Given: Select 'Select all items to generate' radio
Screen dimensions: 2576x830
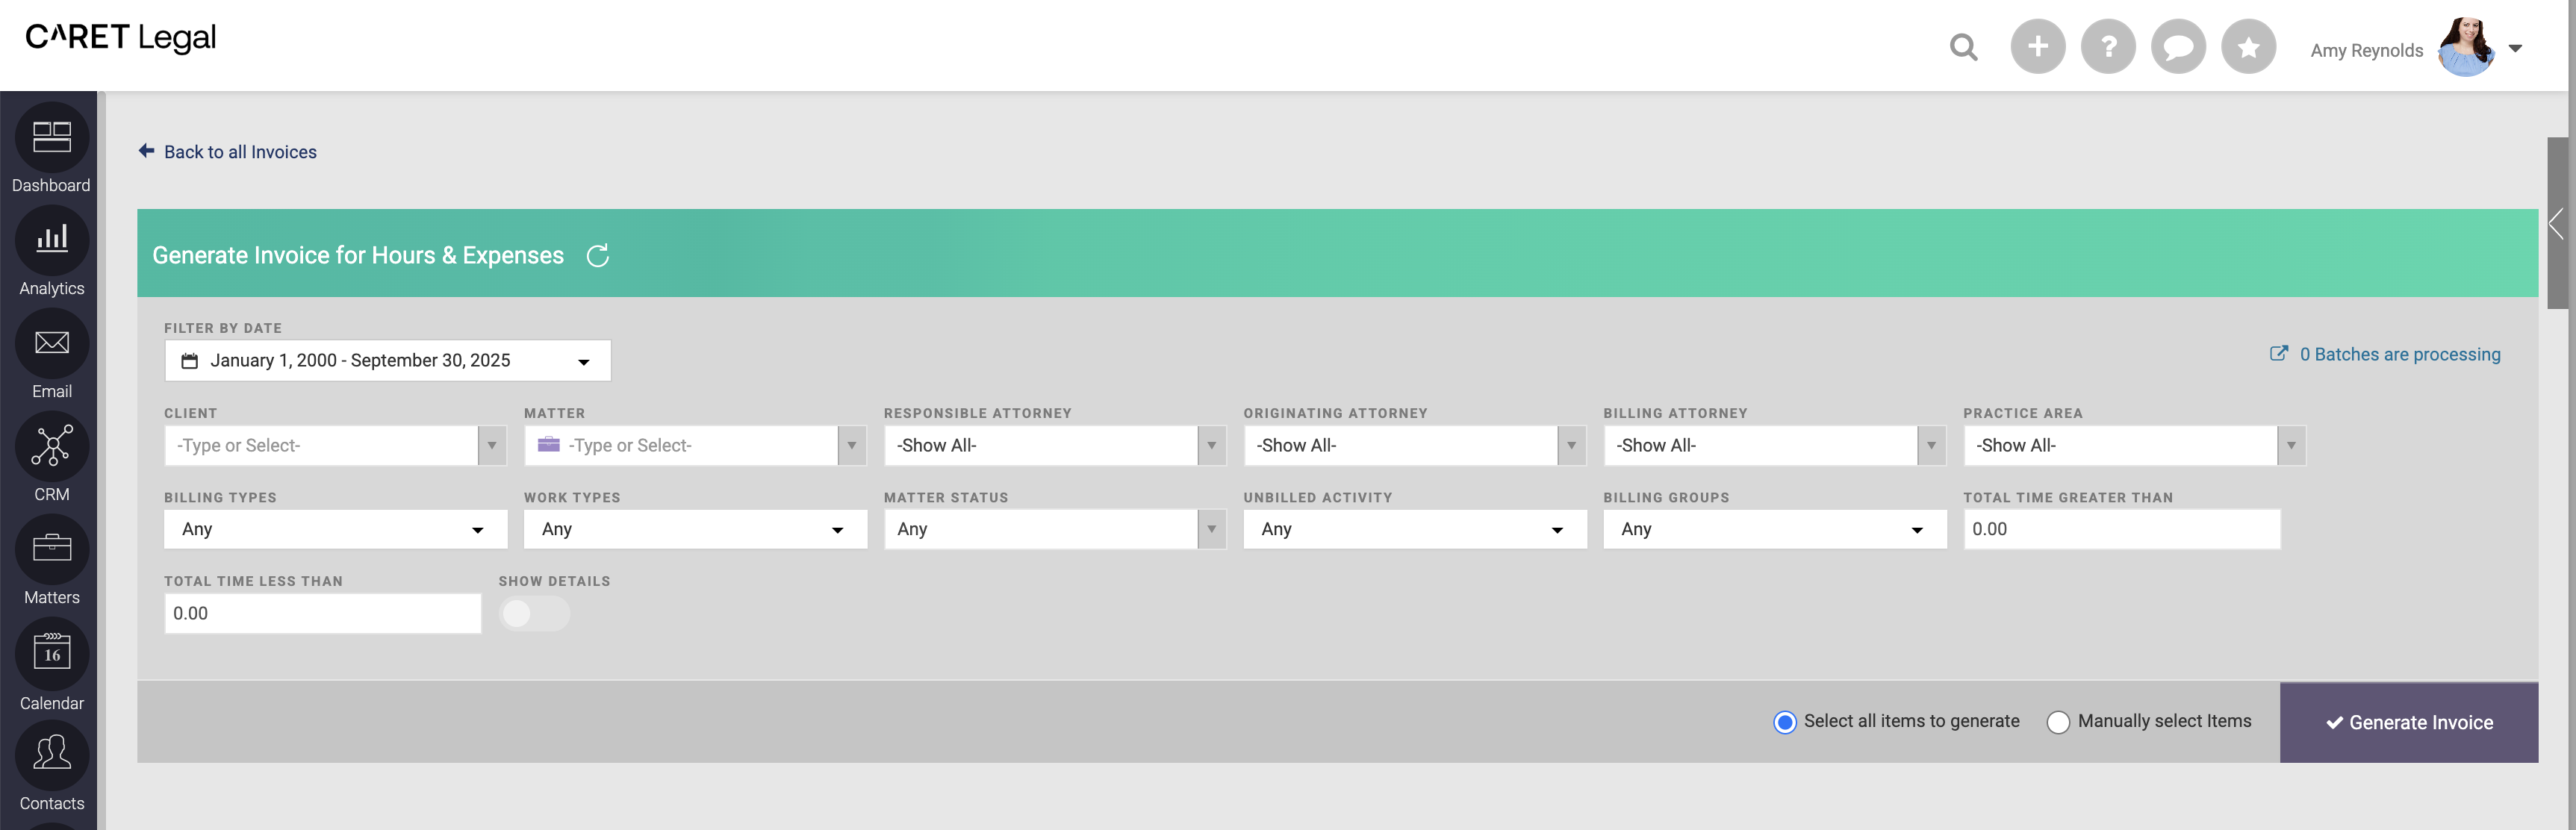Looking at the screenshot, I should click(x=1784, y=722).
